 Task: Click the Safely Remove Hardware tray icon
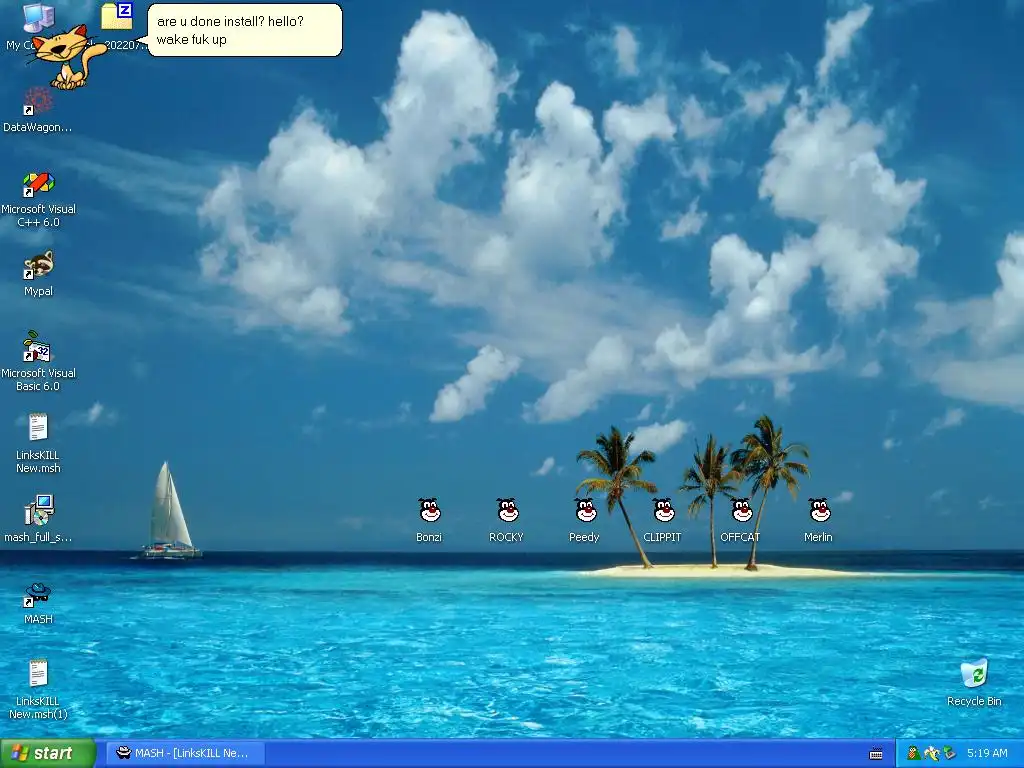coord(949,754)
